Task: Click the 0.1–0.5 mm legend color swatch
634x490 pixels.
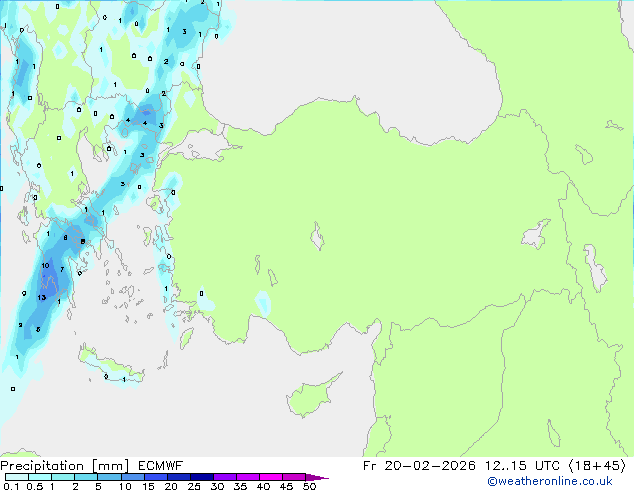Action: coord(17,477)
